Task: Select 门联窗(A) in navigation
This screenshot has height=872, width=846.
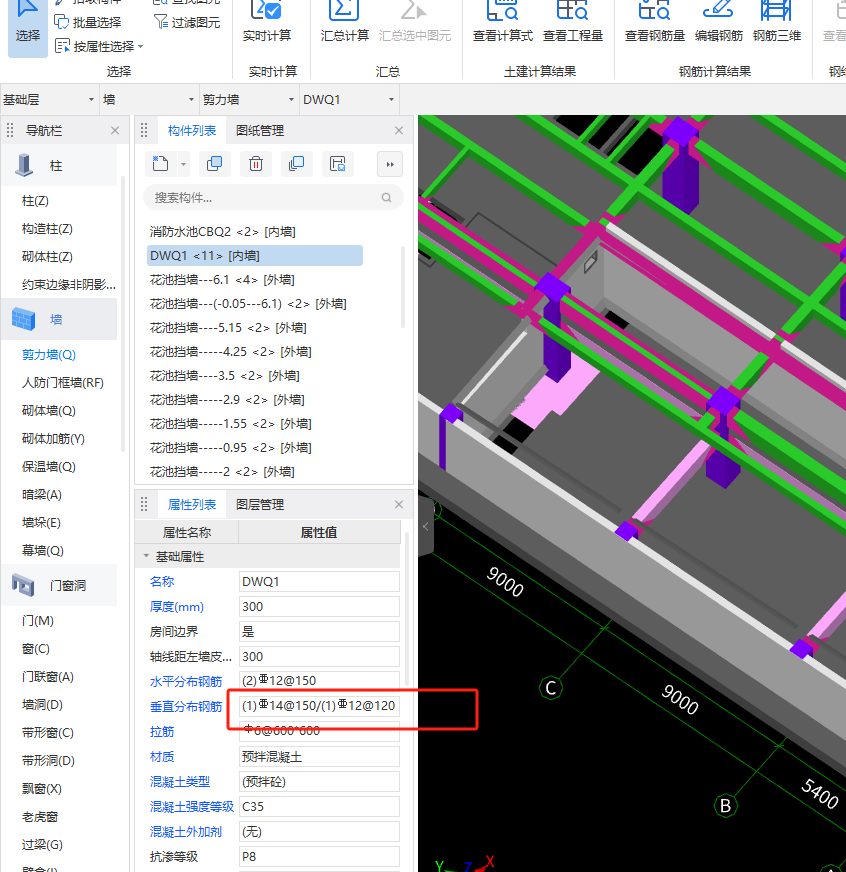Action: click(48, 677)
